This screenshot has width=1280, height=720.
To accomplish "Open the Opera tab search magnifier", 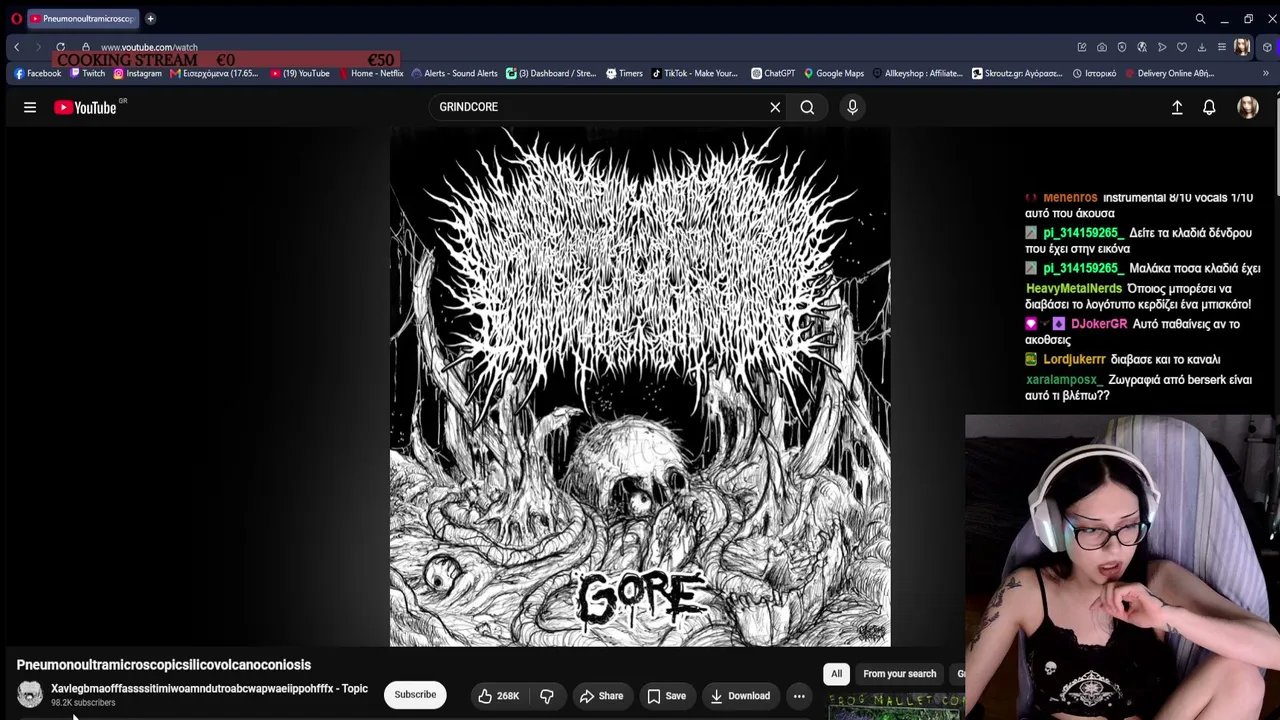I will coord(1200,18).
